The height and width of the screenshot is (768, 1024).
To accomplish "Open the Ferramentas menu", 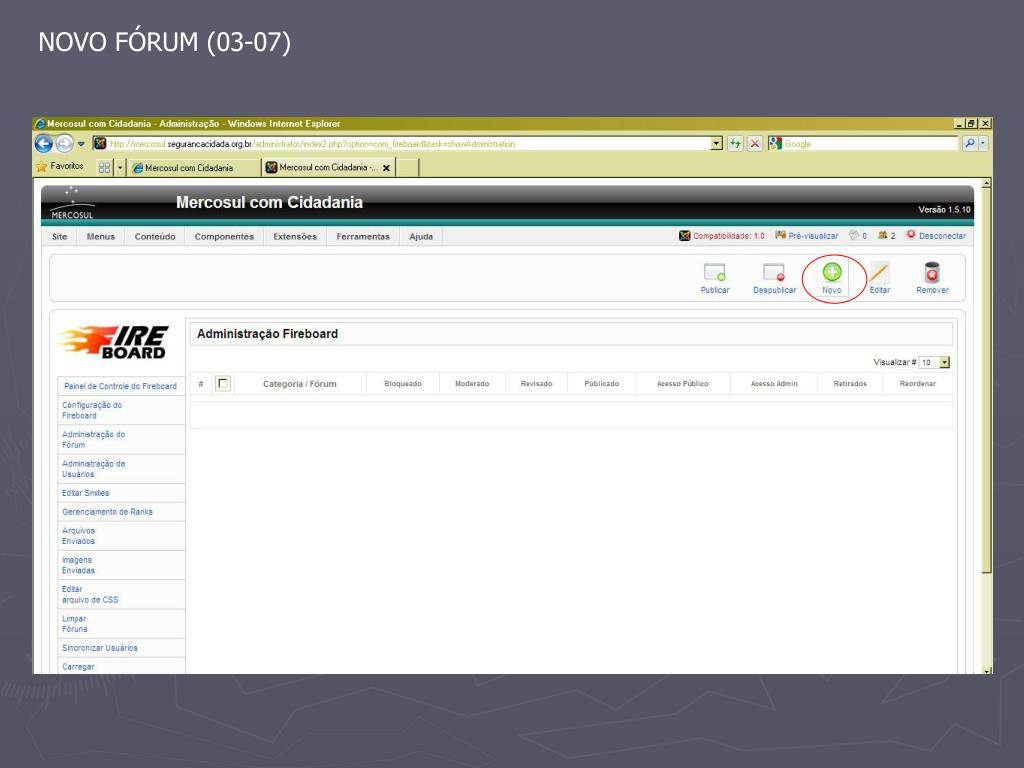I will pyautogui.click(x=363, y=236).
